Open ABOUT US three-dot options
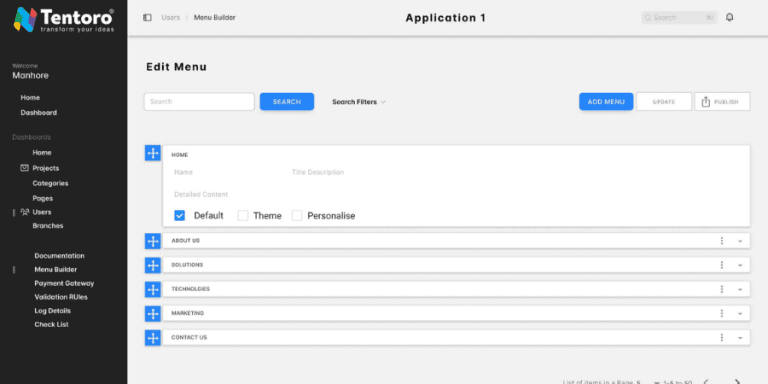This screenshot has height=384, width=768. coord(721,240)
